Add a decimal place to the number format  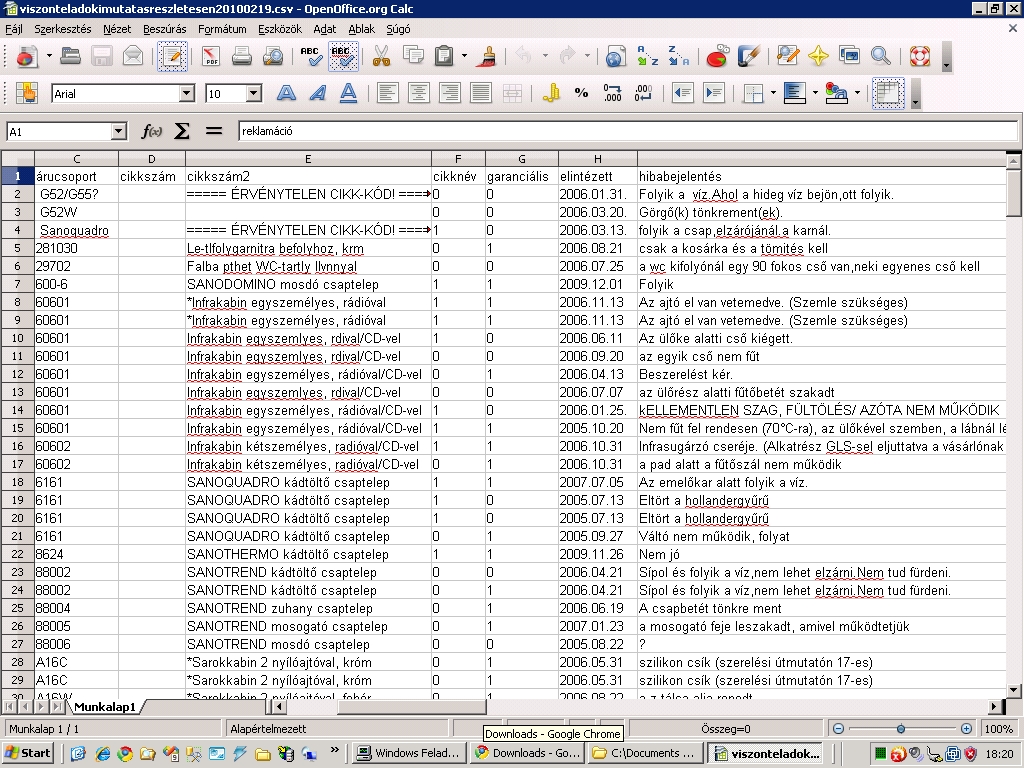613,93
